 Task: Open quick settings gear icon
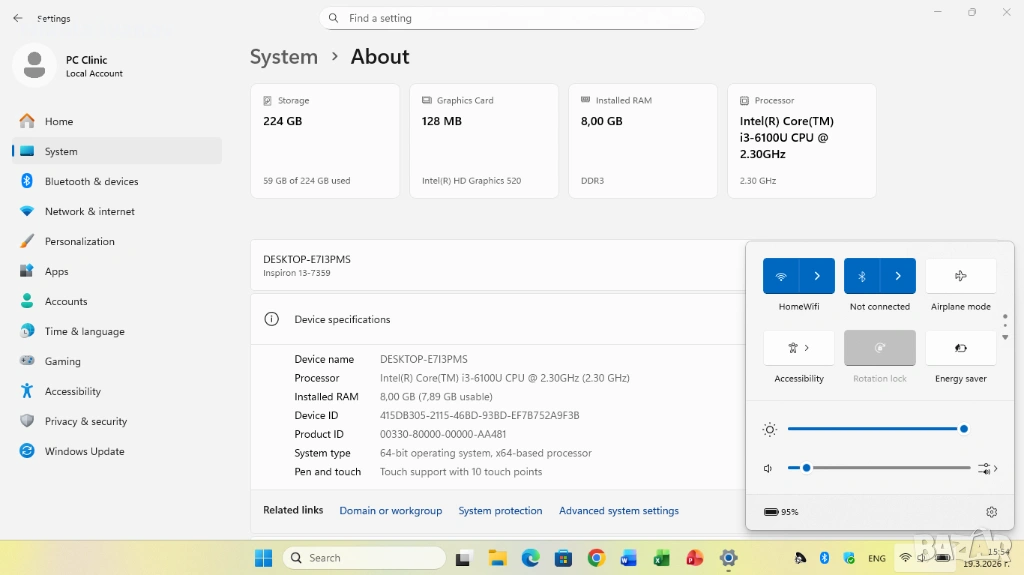(x=991, y=512)
